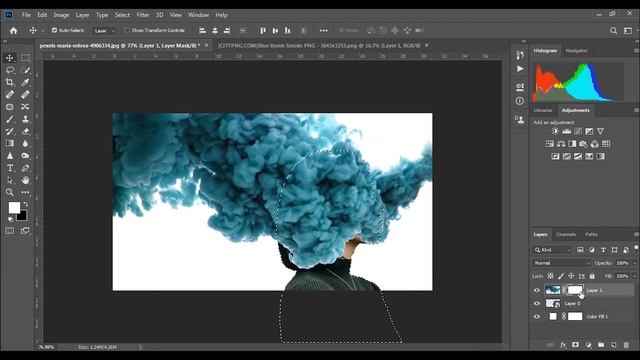Select the Horizontal Type tool
640x360 pixels.
click(x=10, y=168)
